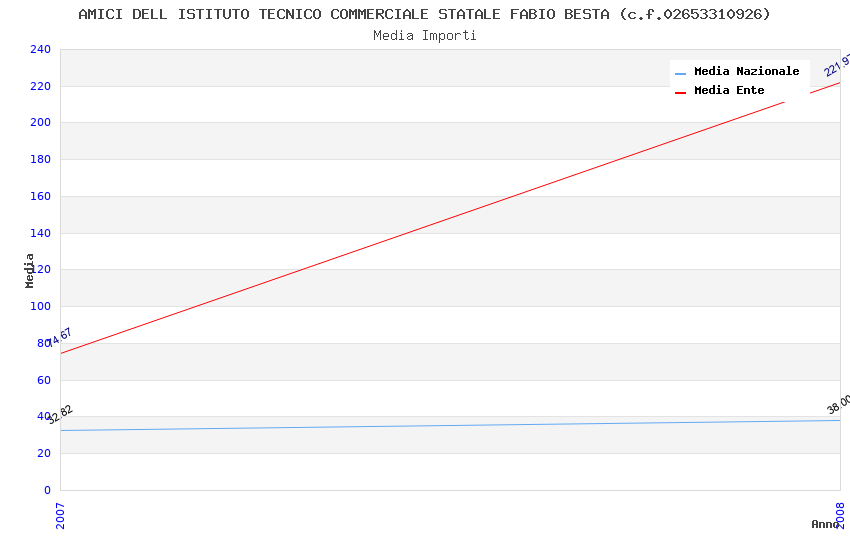Viewport: 850px width, 550px height.
Task: Click the 221.97 data label
Action: click(838, 65)
